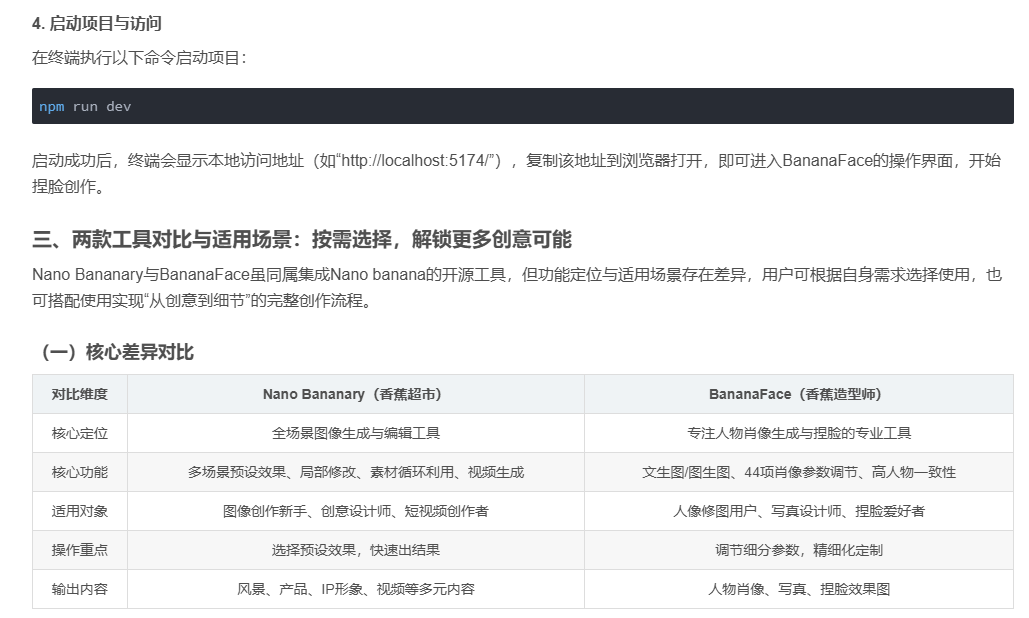The width and height of the screenshot is (1029, 618).
Task: Click the text "在终端执行以下命令启动项目:"
Action: [x=139, y=58]
